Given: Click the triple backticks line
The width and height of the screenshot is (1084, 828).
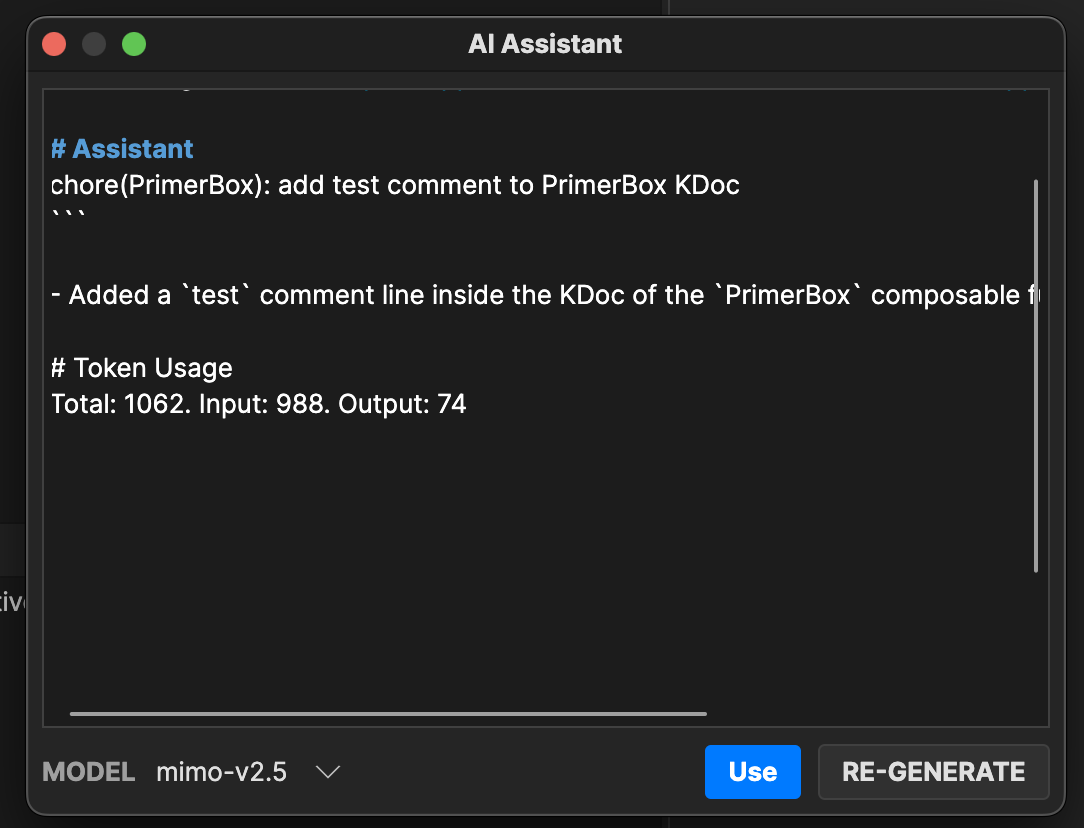Looking at the screenshot, I should click(68, 216).
